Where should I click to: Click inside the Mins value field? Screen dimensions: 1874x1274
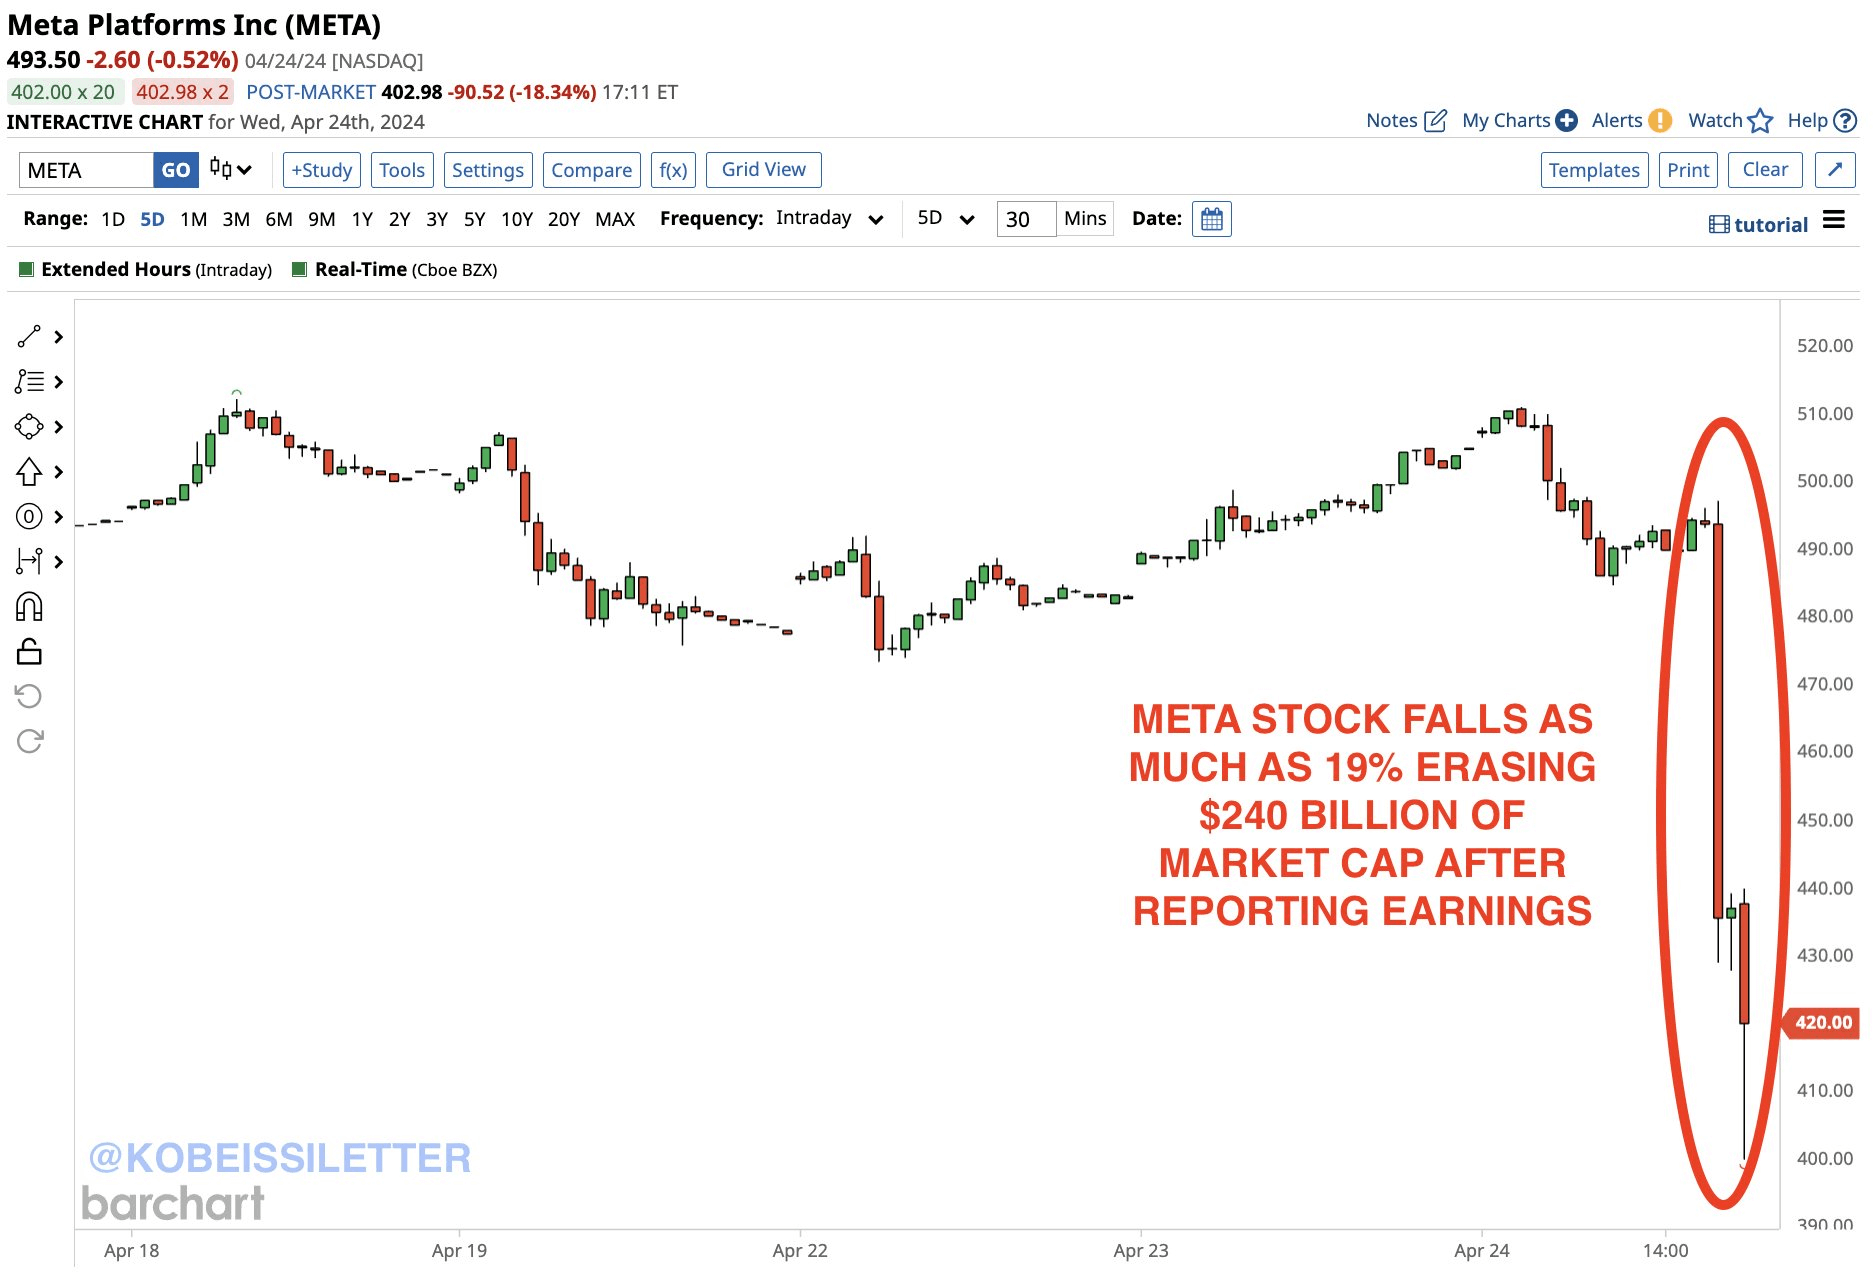coord(1026,218)
